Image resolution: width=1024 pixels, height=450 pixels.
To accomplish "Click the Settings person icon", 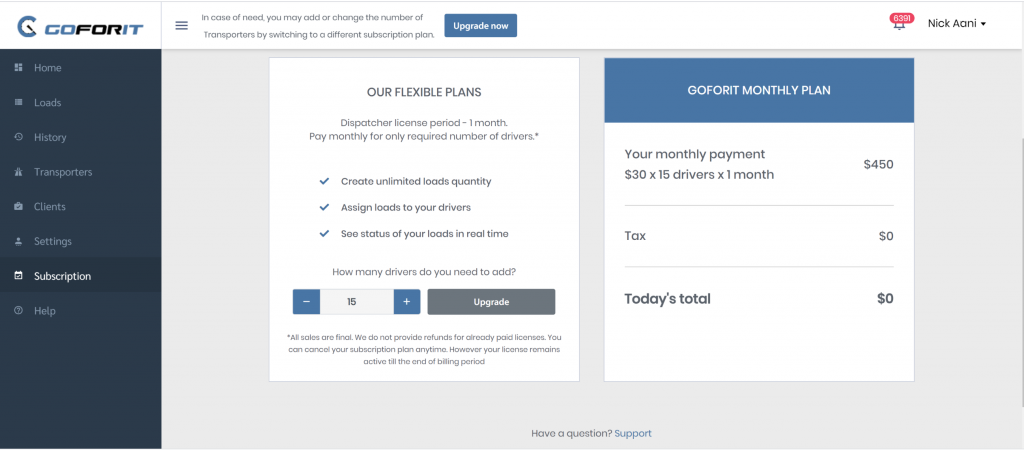I will click(18, 241).
